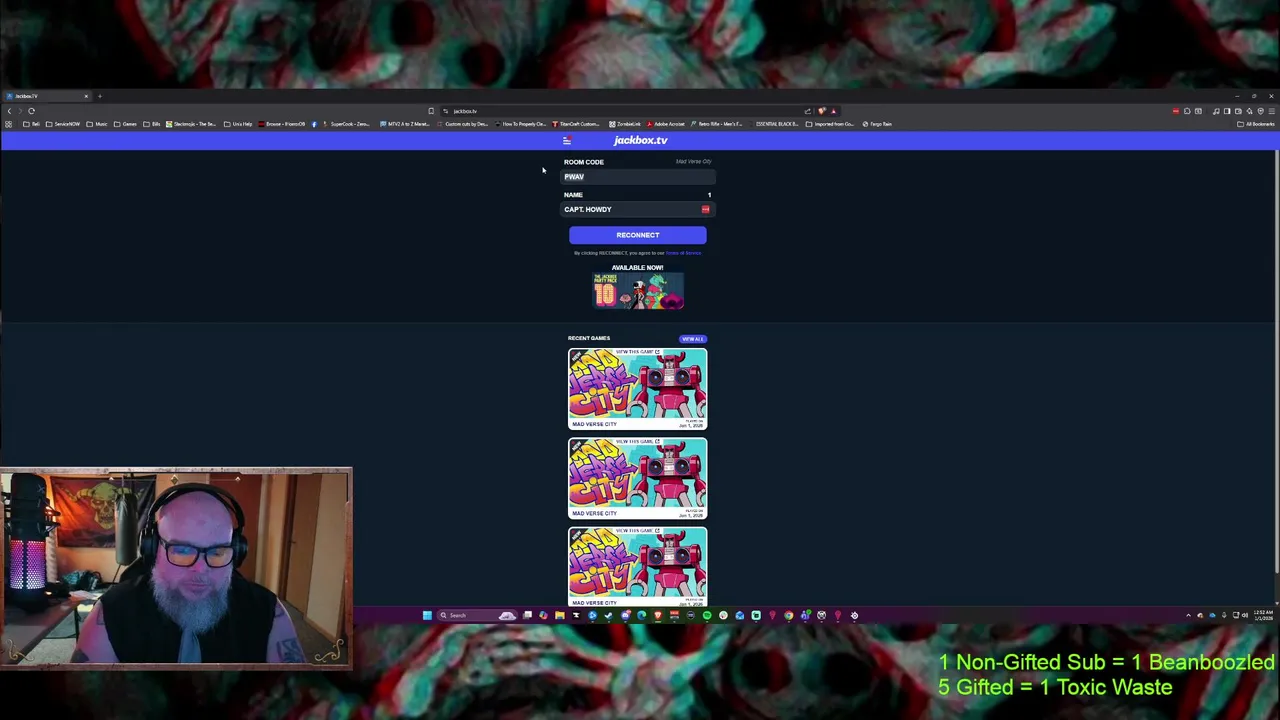This screenshot has width=1280, height=720.
Task: Open the Adobe Acrobat bookmark
Action: pos(667,124)
